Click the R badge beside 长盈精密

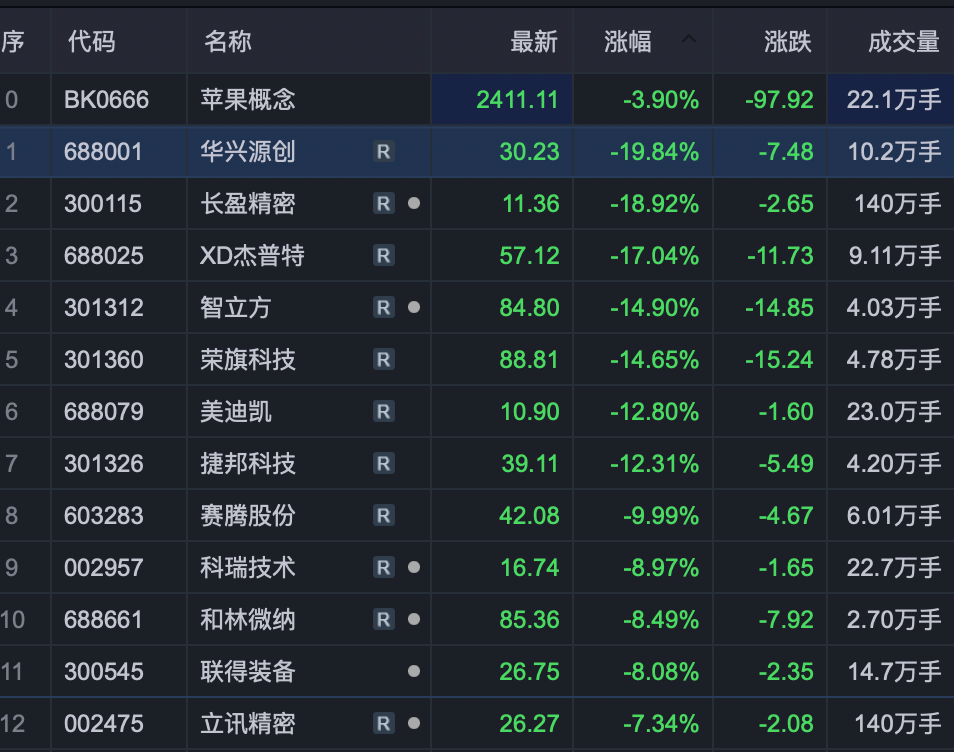coord(383,203)
